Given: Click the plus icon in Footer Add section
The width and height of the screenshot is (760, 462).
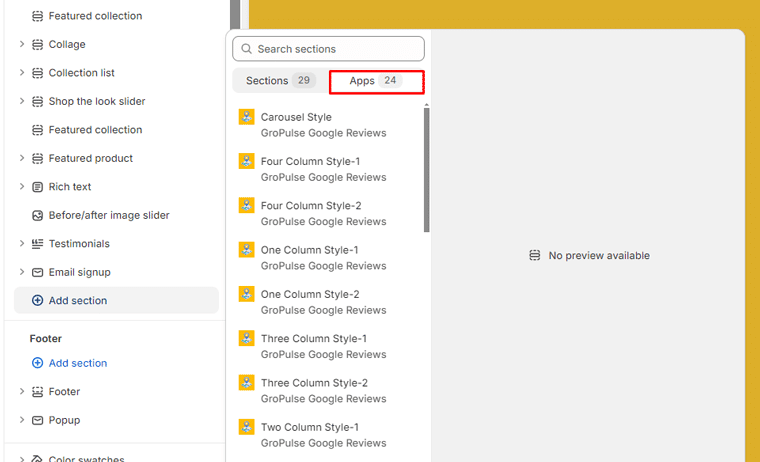Looking at the screenshot, I should pyautogui.click(x=37, y=363).
